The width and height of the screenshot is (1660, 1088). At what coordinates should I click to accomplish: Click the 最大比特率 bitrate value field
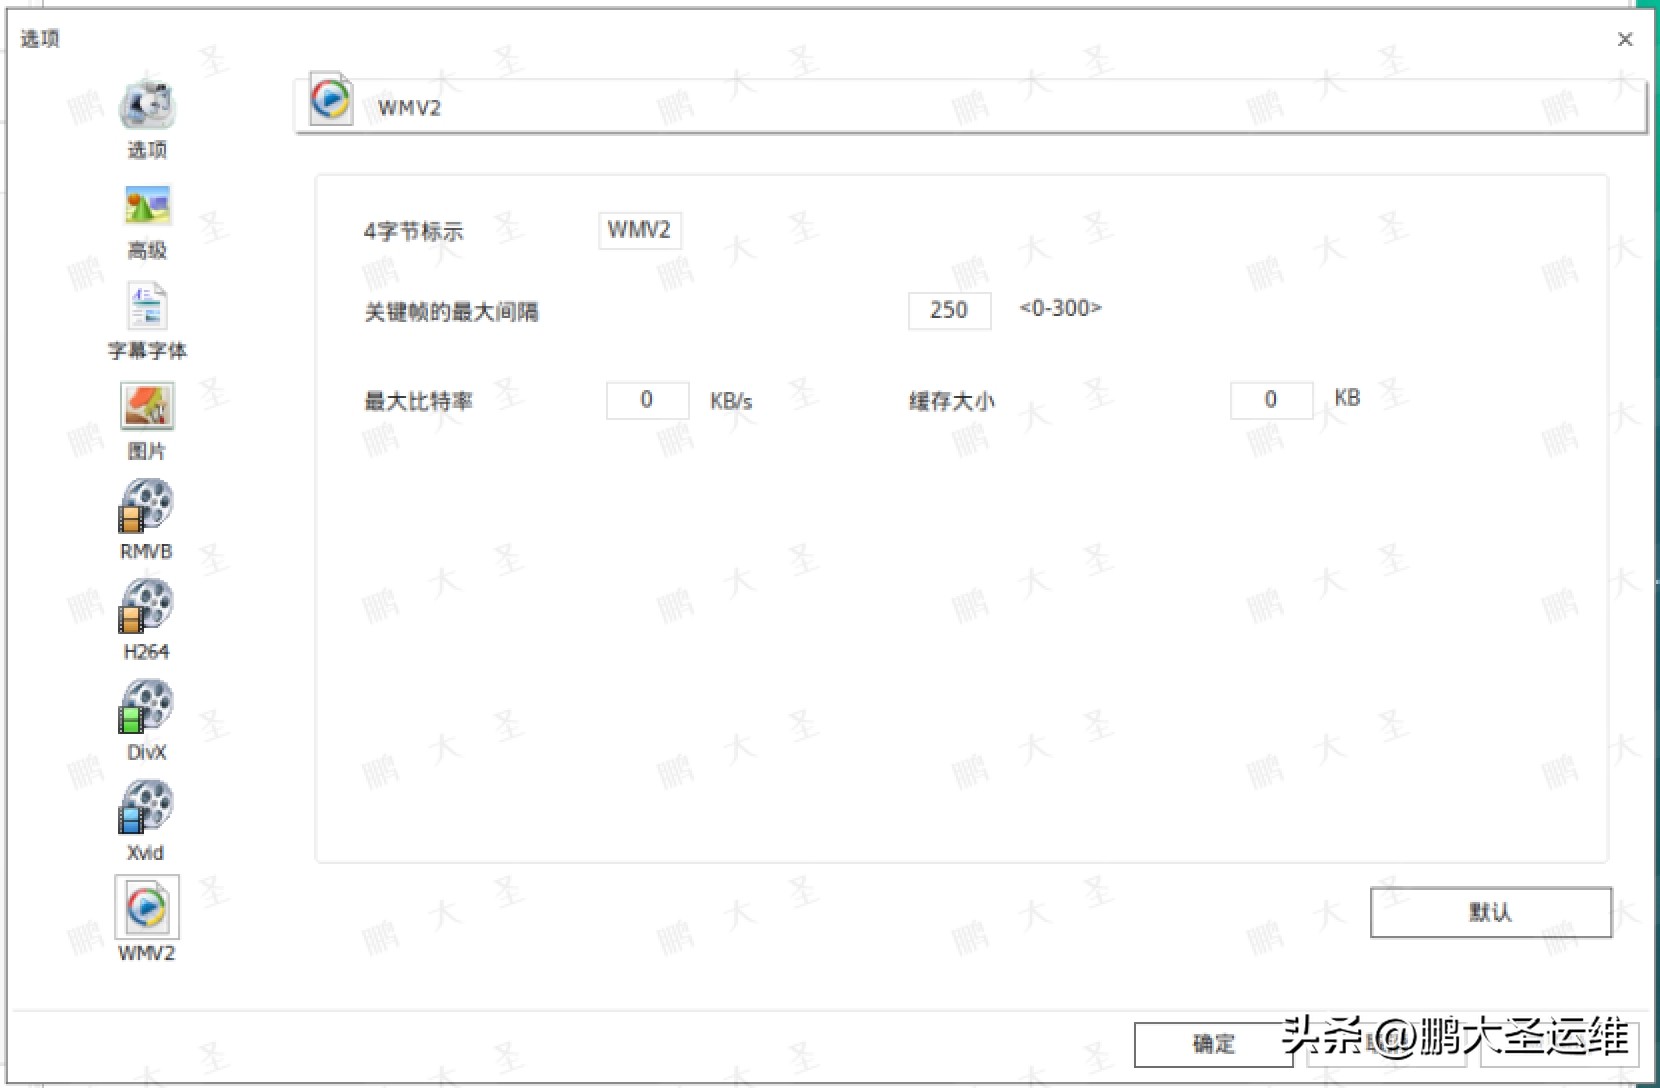point(647,400)
